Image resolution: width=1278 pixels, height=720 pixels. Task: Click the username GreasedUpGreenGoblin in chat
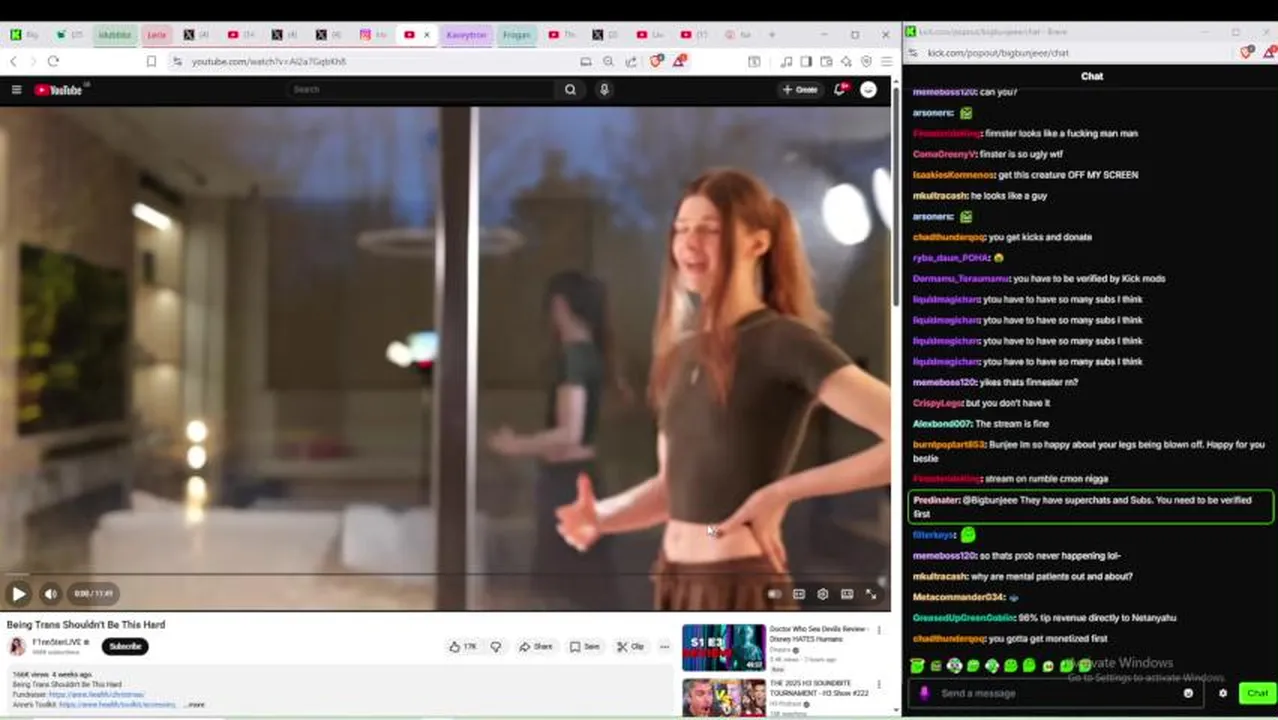coord(964,618)
